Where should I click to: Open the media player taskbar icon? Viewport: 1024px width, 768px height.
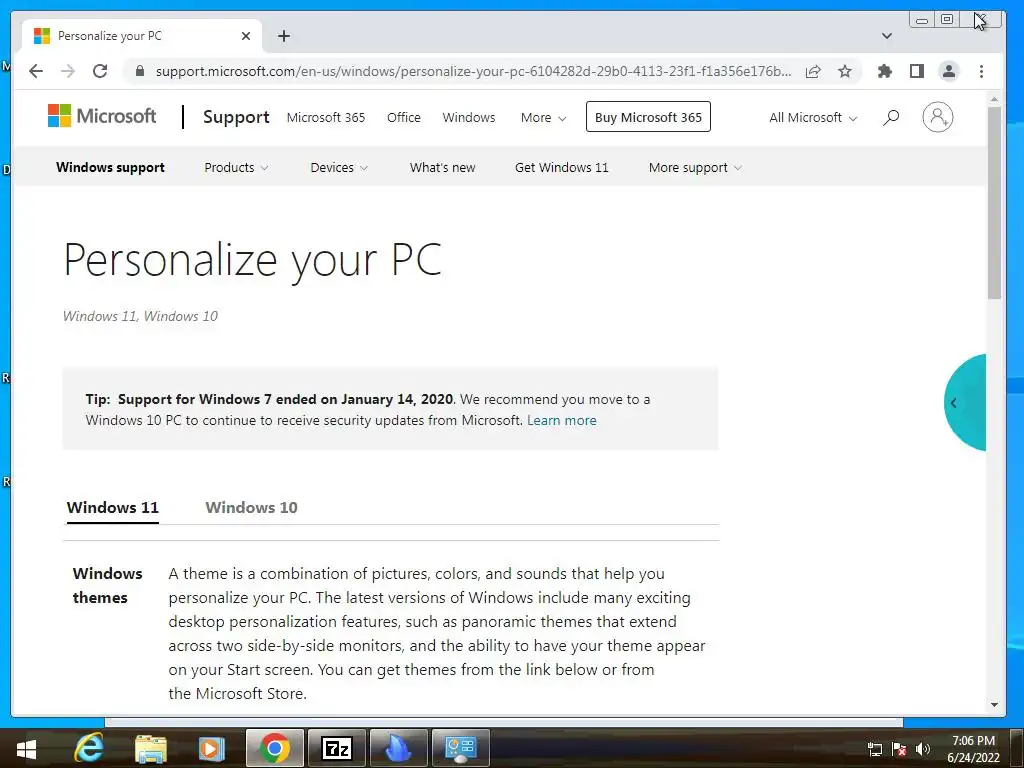point(211,748)
